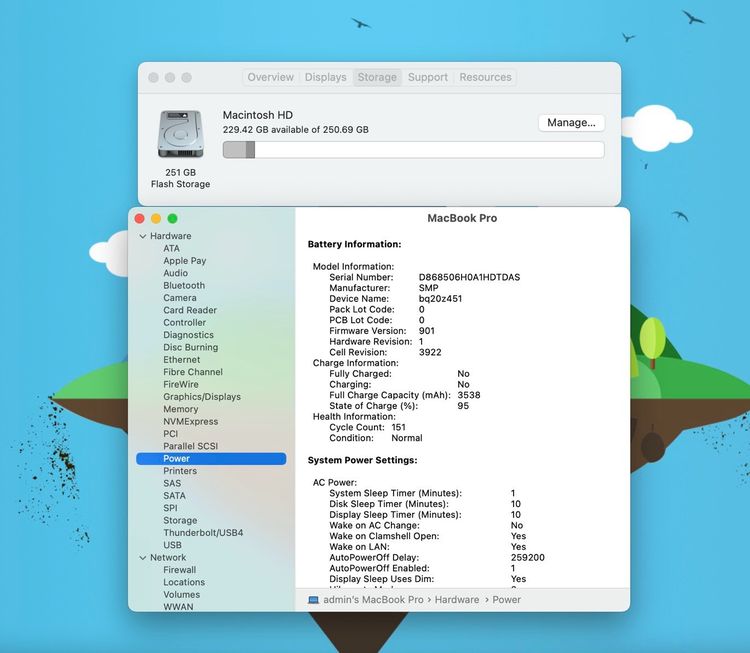Click the battery serial number D868506H0A1HDTDAS
The height and width of the screenshot is (653, 750).
469,277
